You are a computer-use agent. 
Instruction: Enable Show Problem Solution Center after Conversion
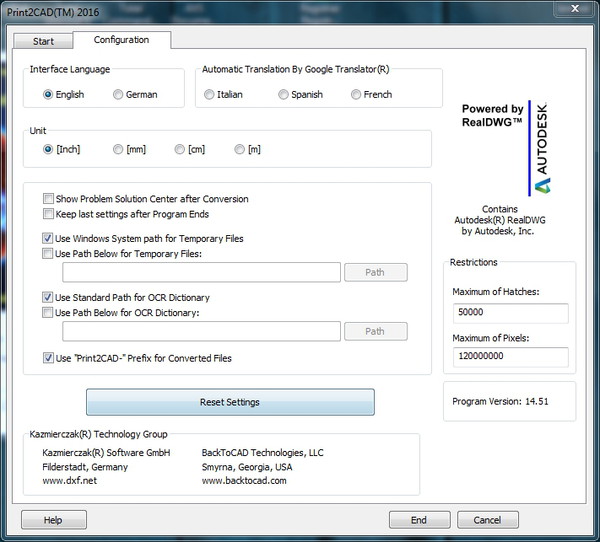146,199
